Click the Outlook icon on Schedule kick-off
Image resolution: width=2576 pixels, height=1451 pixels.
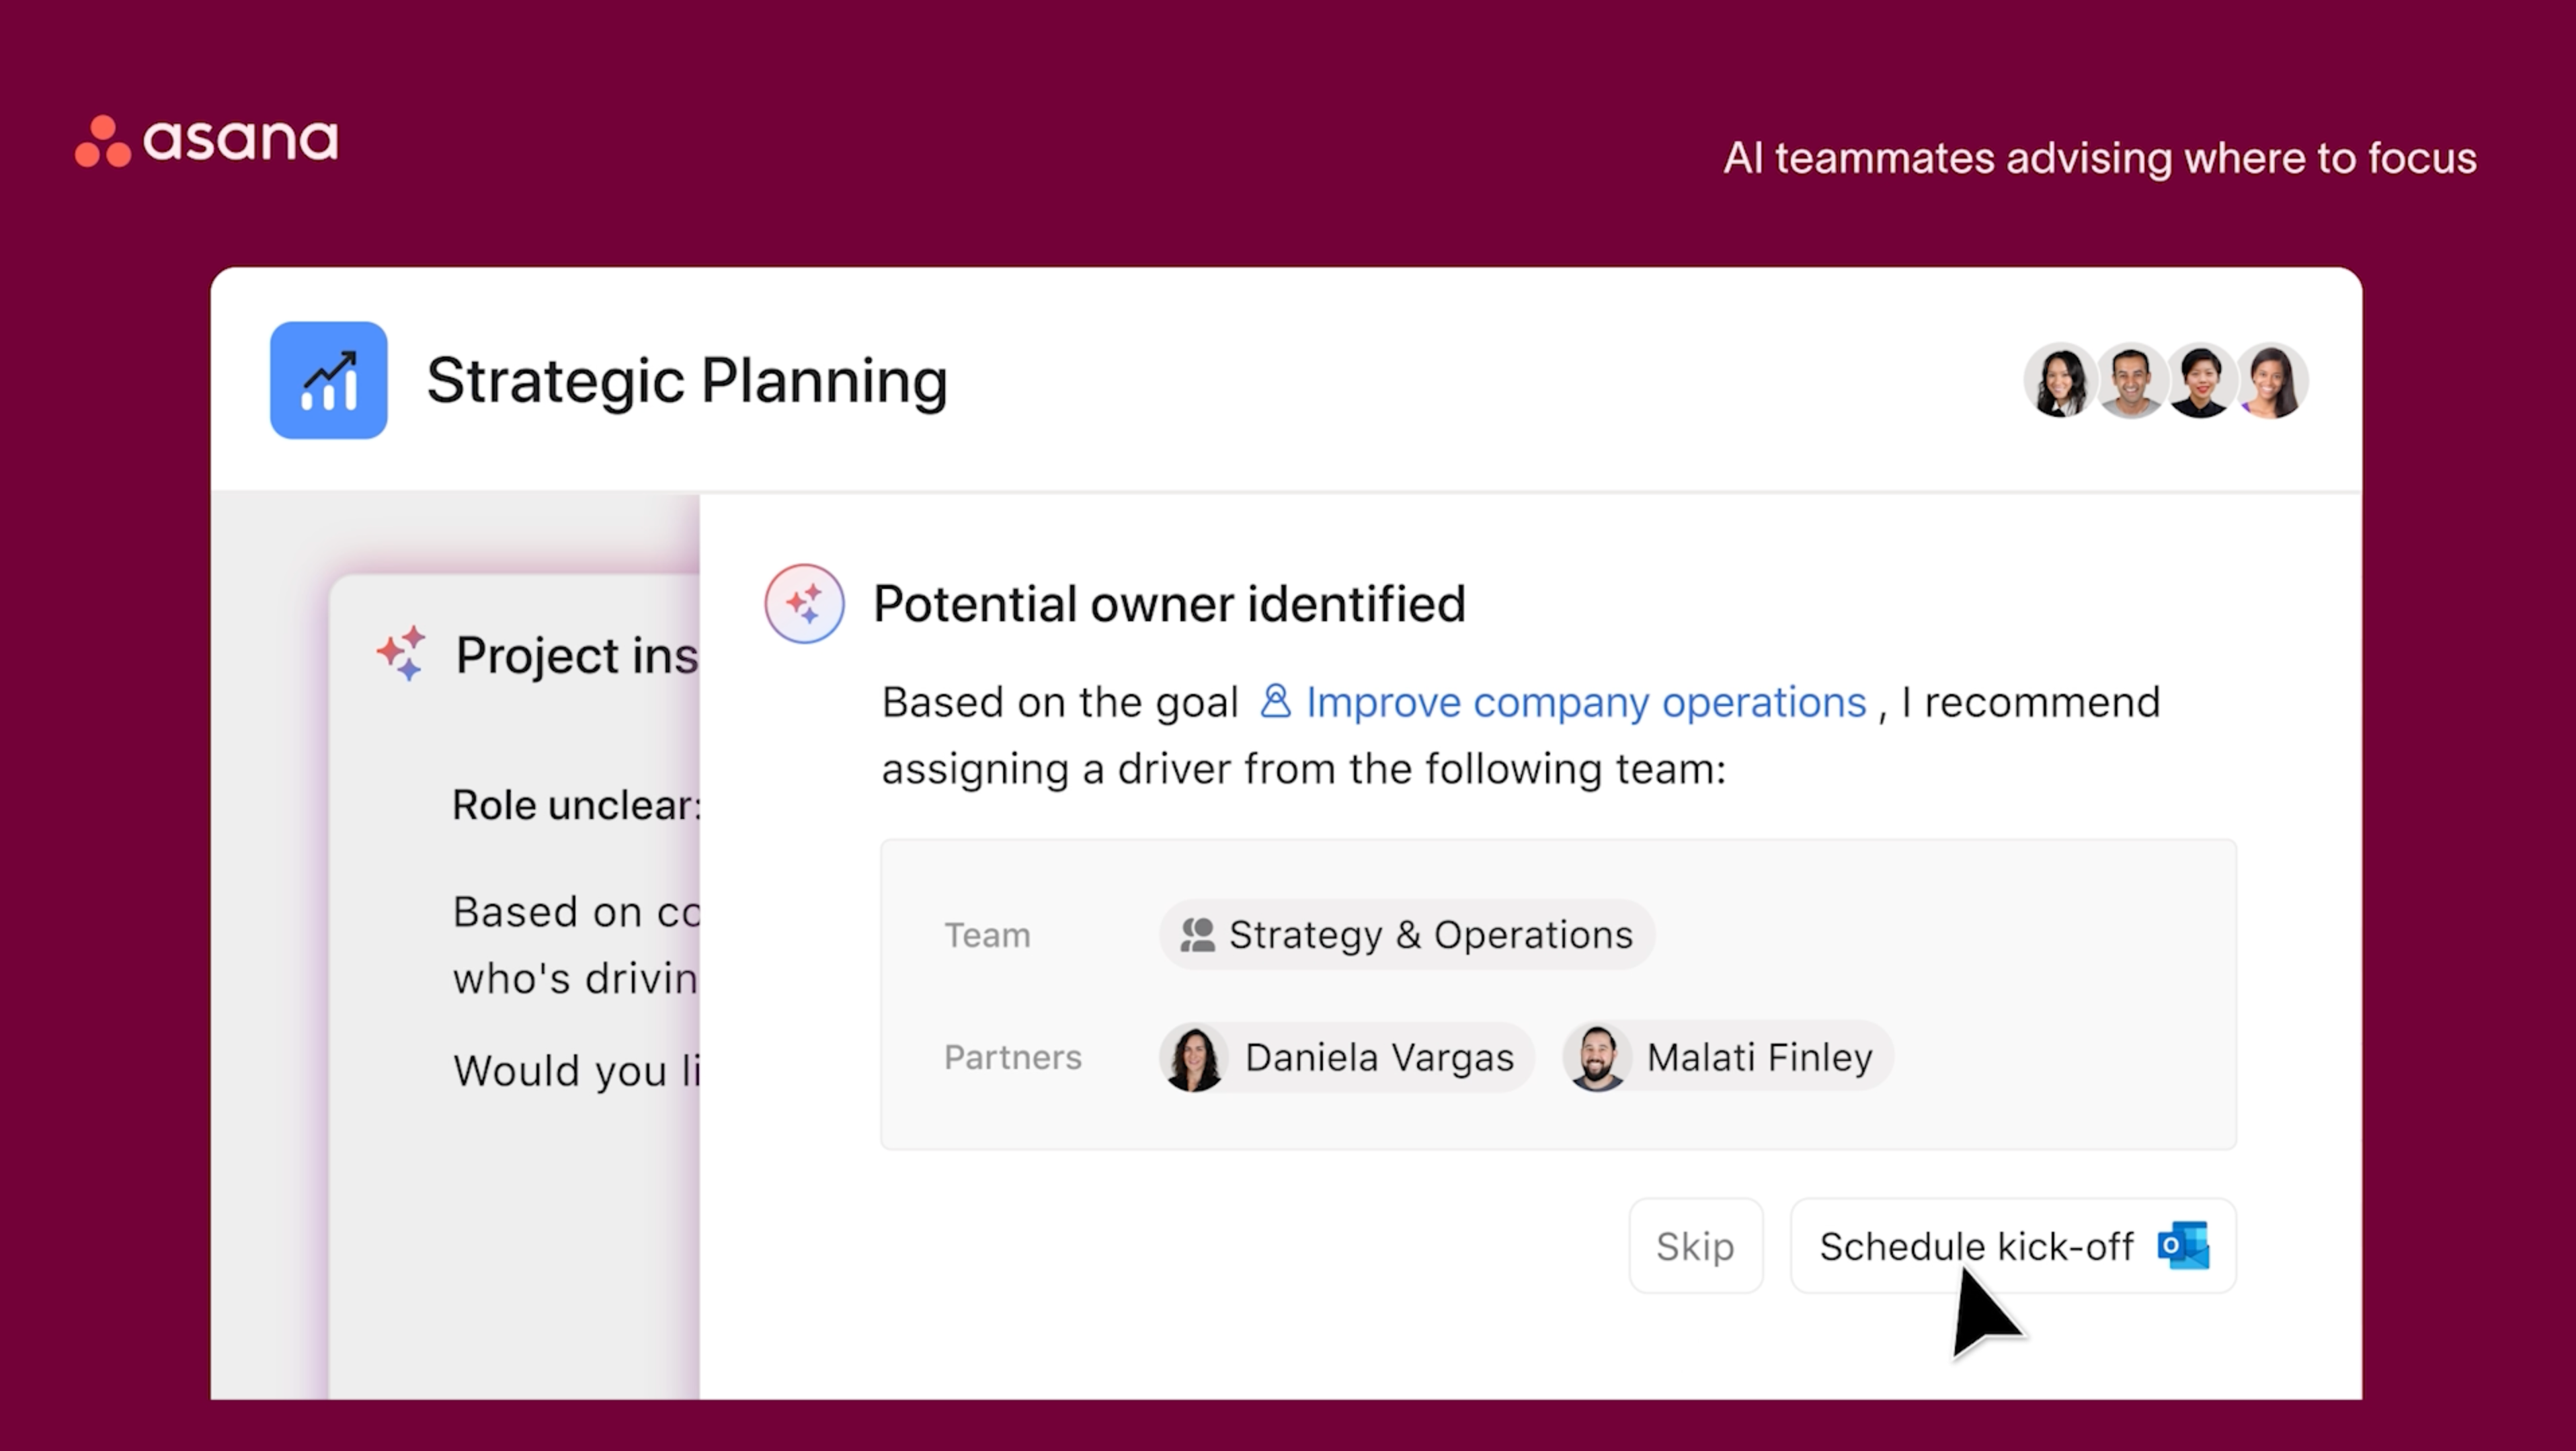coord(2183,1246)
